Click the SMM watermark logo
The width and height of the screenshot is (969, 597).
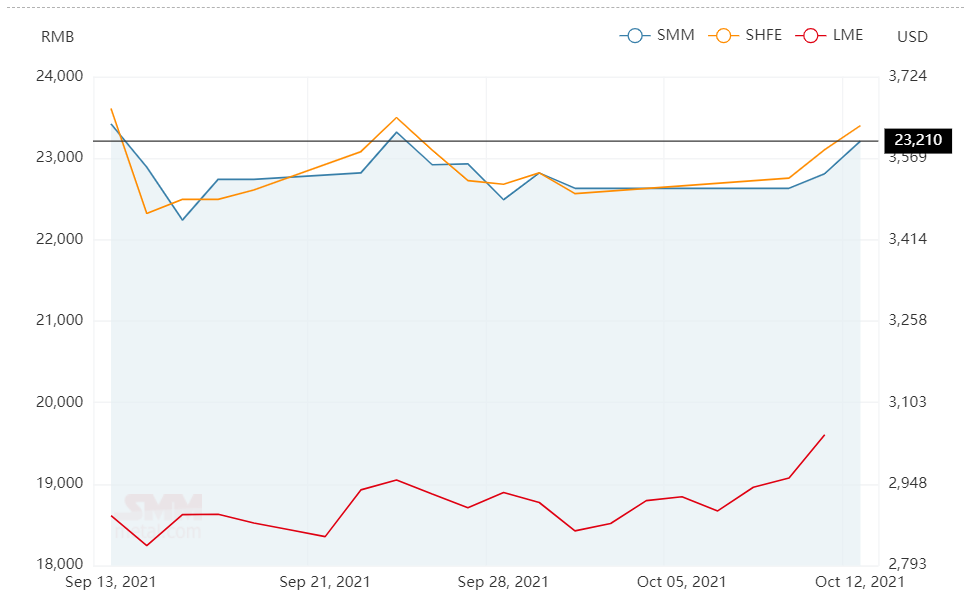pyautogui.click(x=159, y=515)
